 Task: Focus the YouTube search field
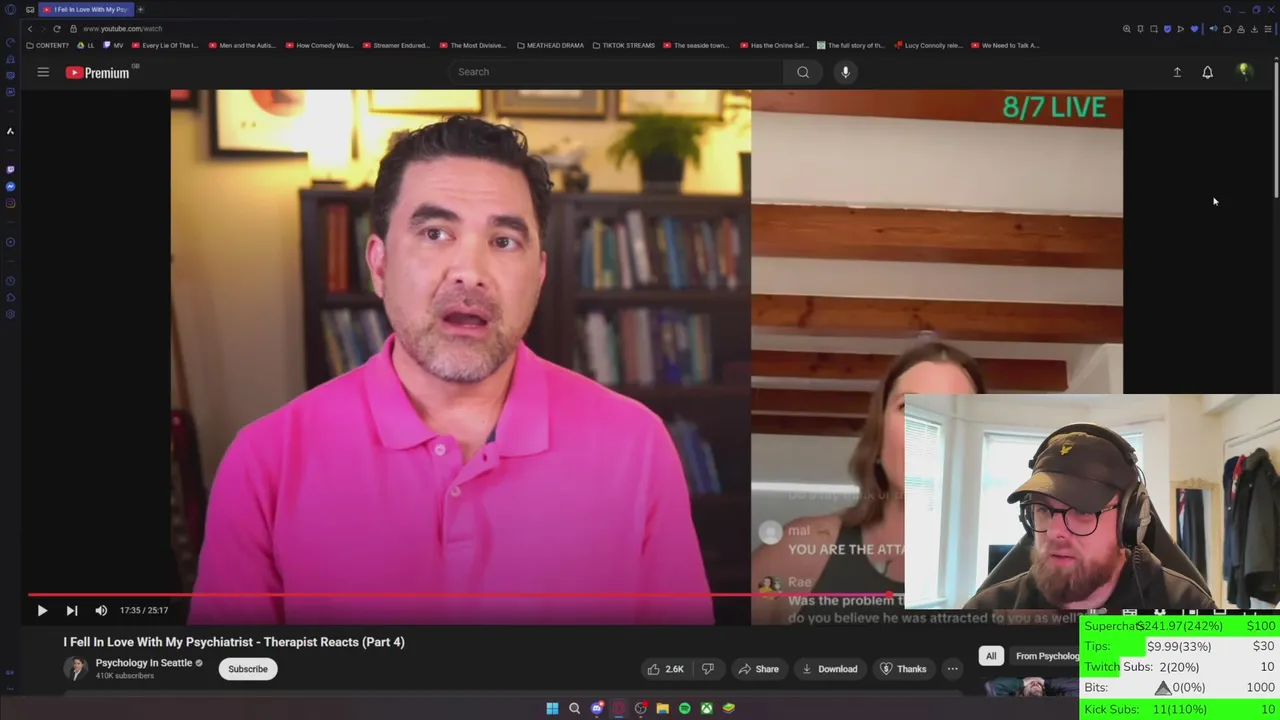pos(615,72)
